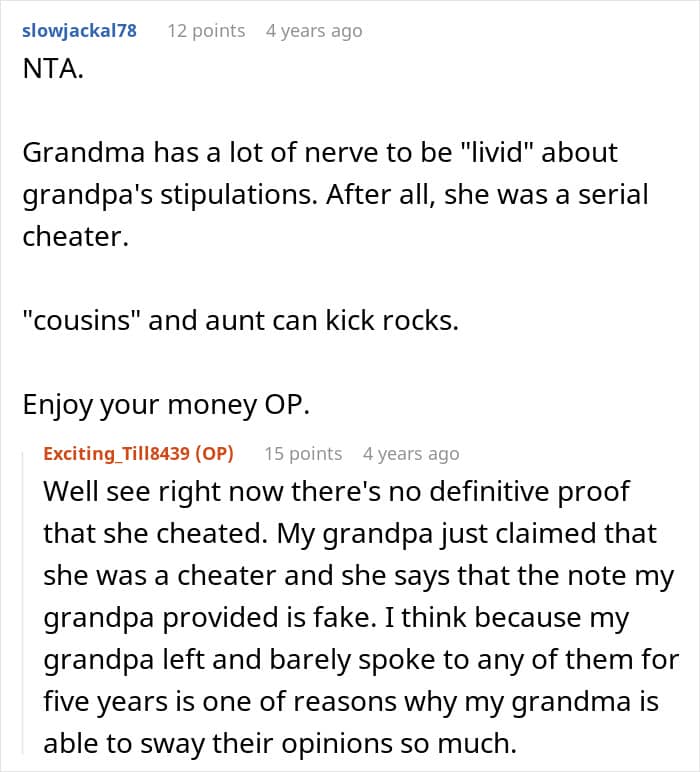The width and height of the screenshot is (700, 772).
Task: Click the line mentioning grandpa's stipulations
Action: coord(335,195)
